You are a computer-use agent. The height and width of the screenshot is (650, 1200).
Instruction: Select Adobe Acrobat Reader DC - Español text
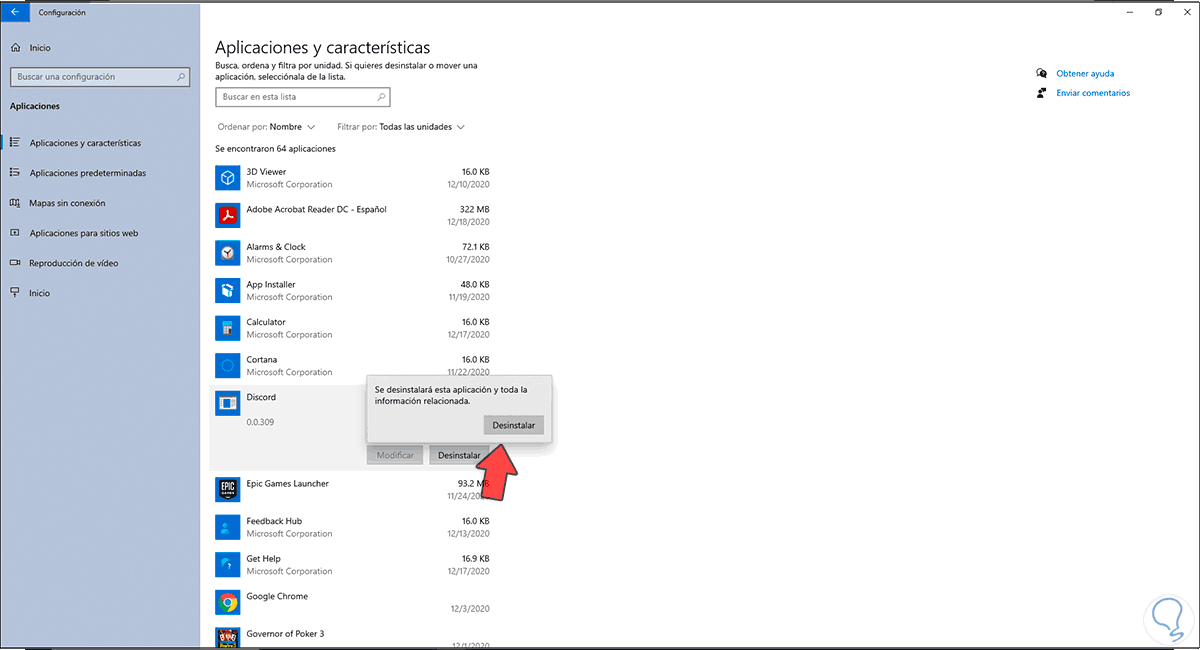(x=316, y=209)
